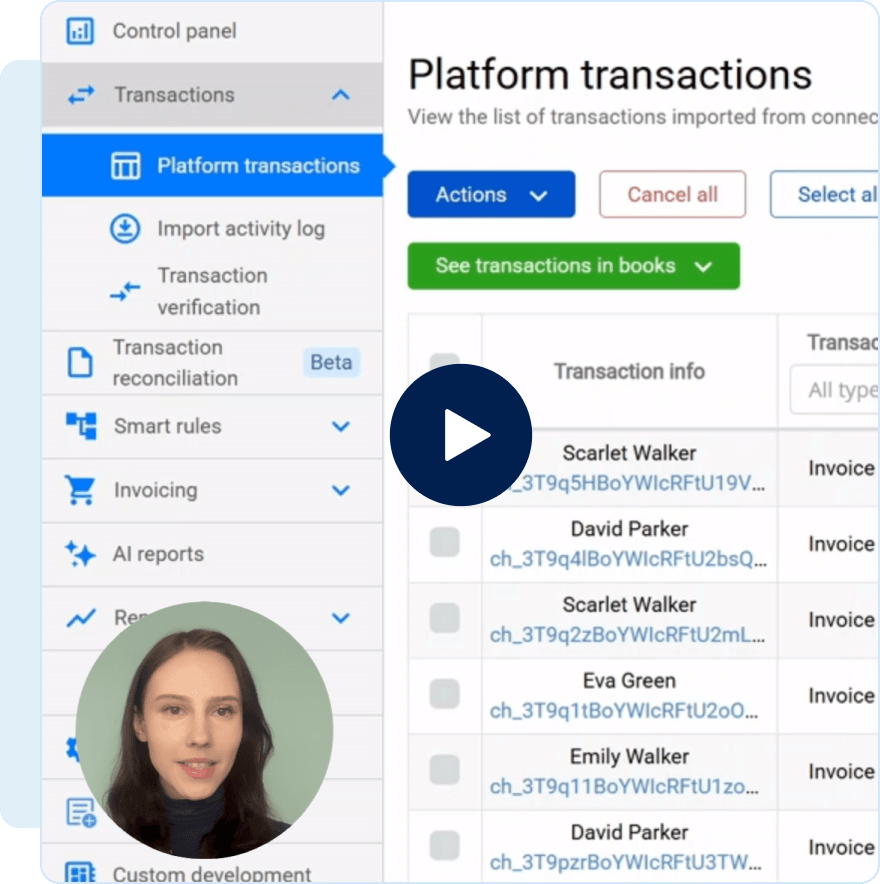Screen dimensions: 880x884
Task: Open AI reports menu item
Action: click(212, 554)
